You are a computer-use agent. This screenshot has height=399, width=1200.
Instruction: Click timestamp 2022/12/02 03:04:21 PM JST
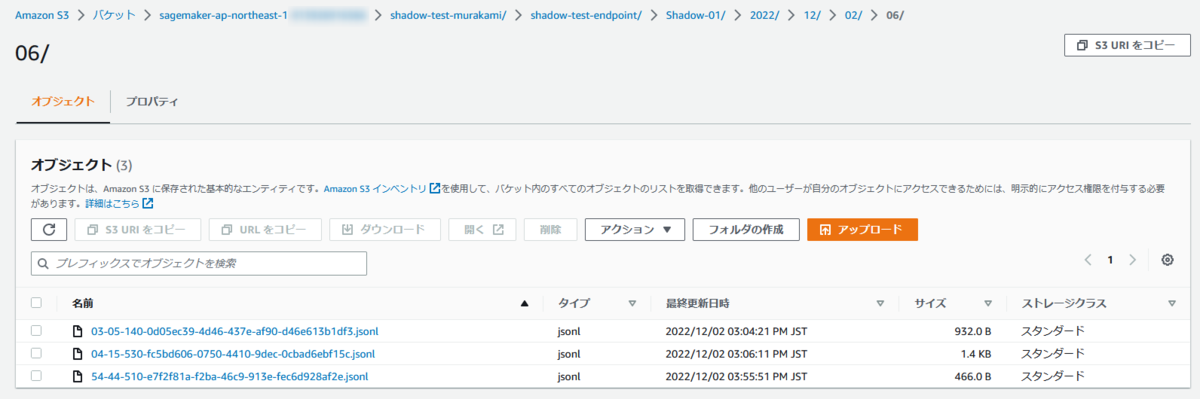click(x=735, y=331)
